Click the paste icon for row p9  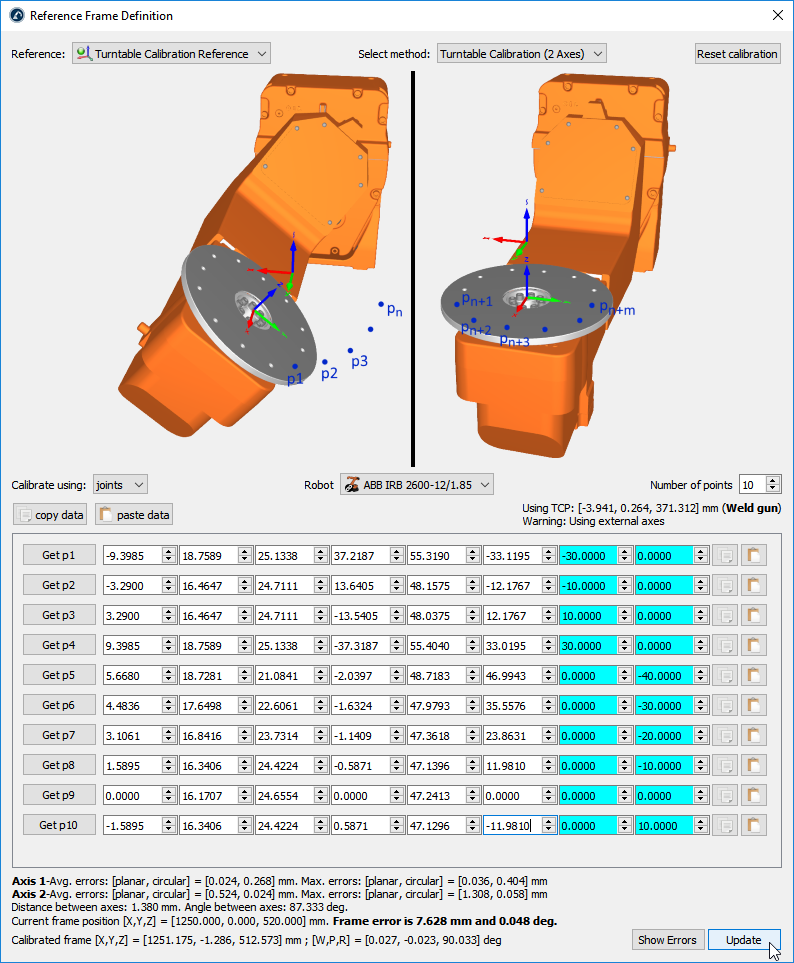click(x=753, y=795)
